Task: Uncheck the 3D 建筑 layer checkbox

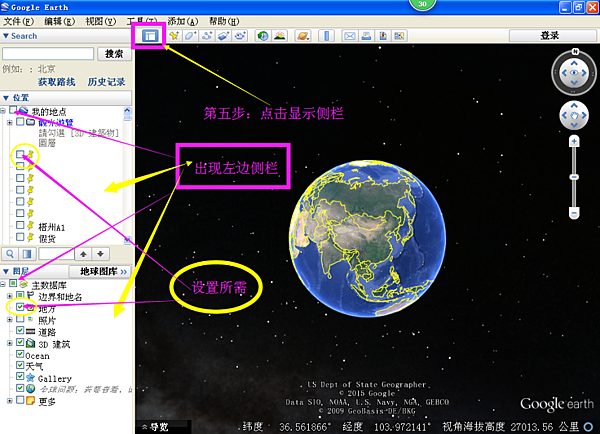Action: pyautogui.click(x=20, y=343)
